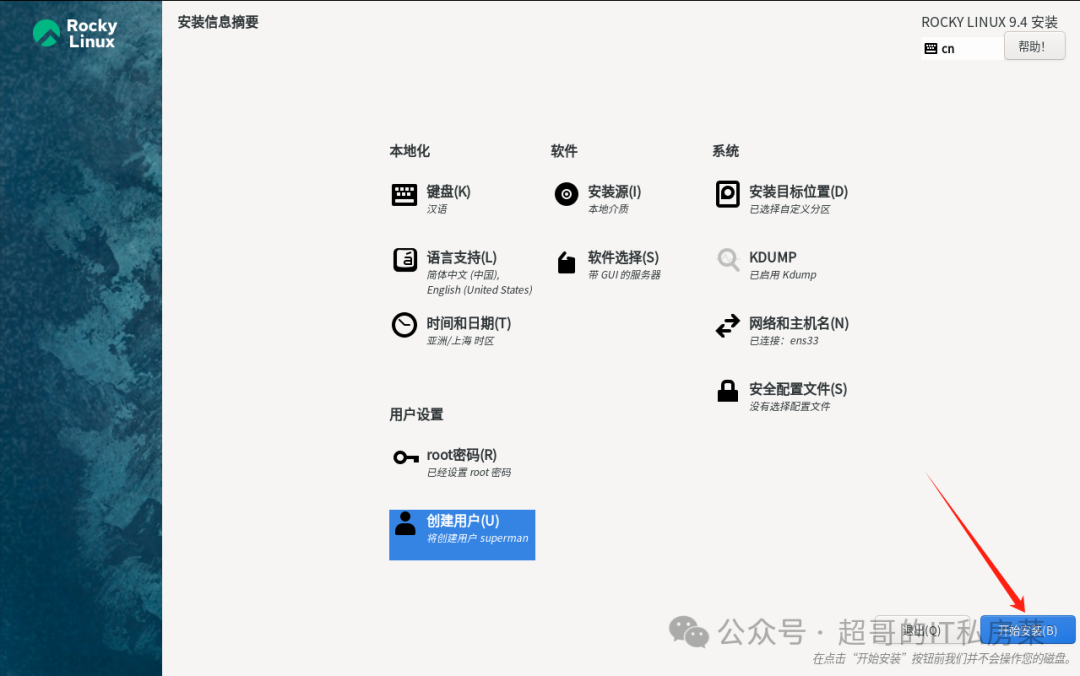The image size is (1080, 676).
Task: Click the root密码 key icon
Action: (404, 455)
